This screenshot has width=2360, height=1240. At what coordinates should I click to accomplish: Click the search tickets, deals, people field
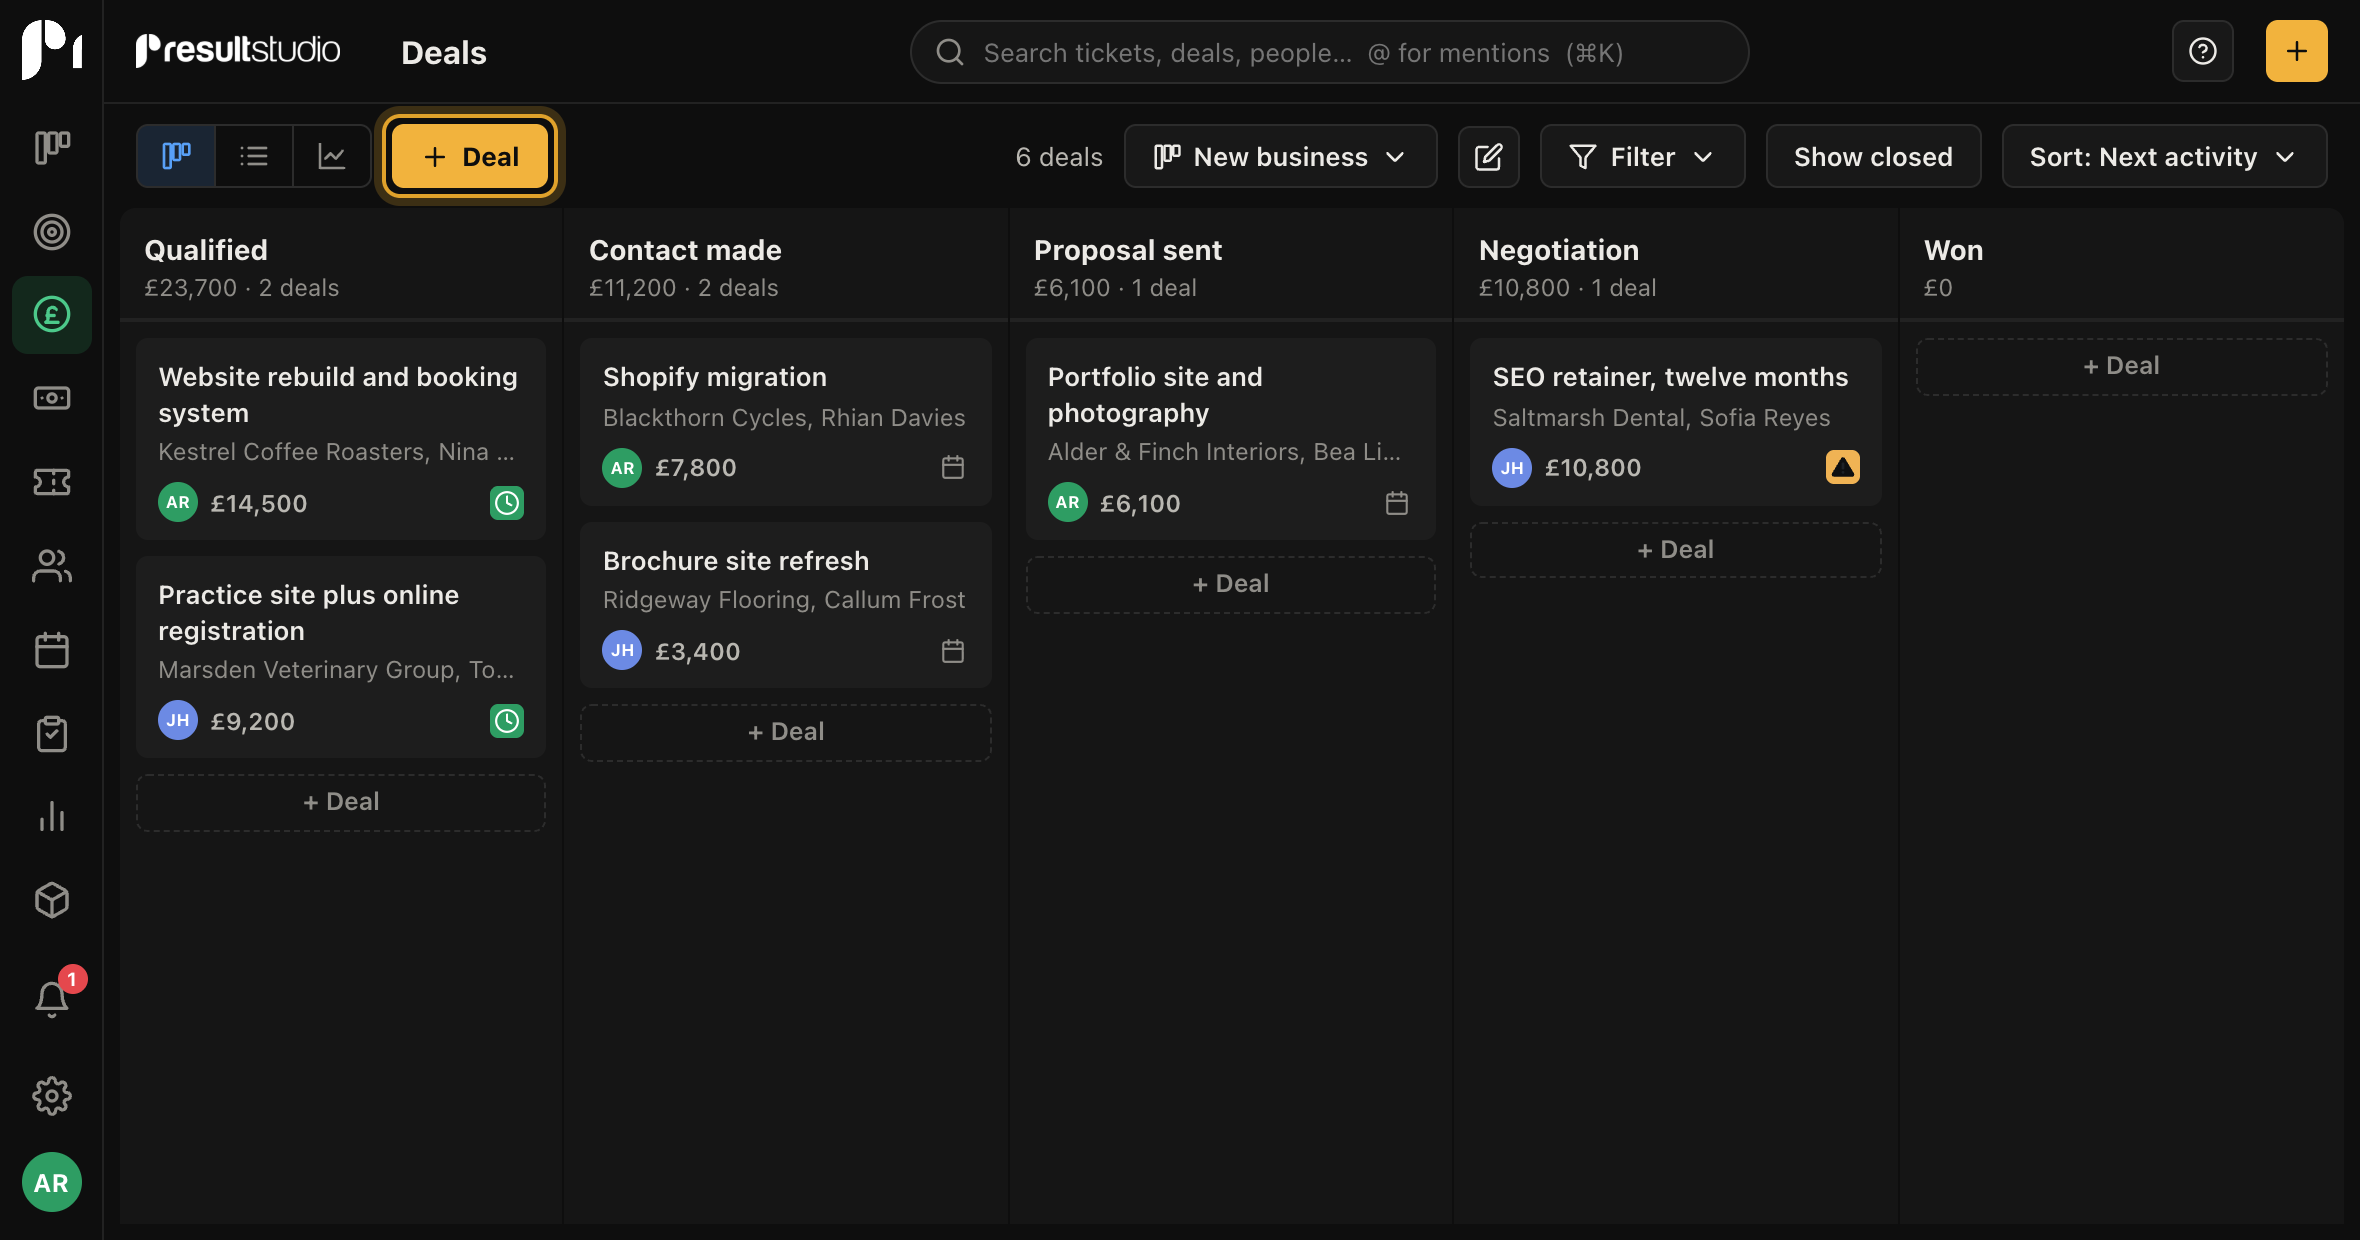tap(1329, 52)
